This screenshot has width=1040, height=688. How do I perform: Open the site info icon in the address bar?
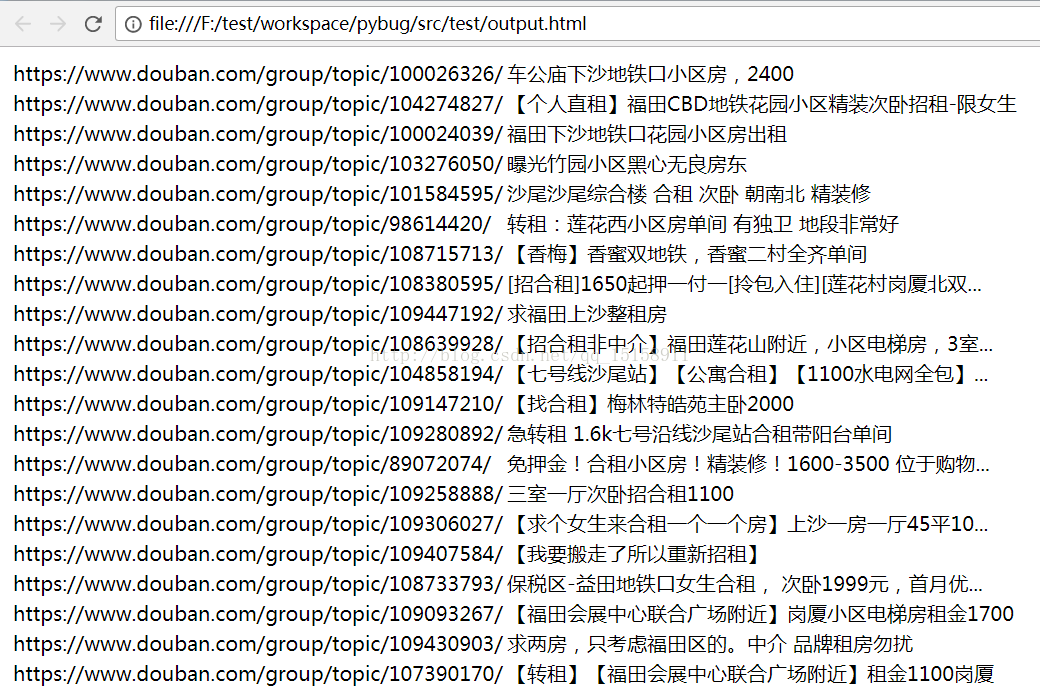[x=133, y=25]
